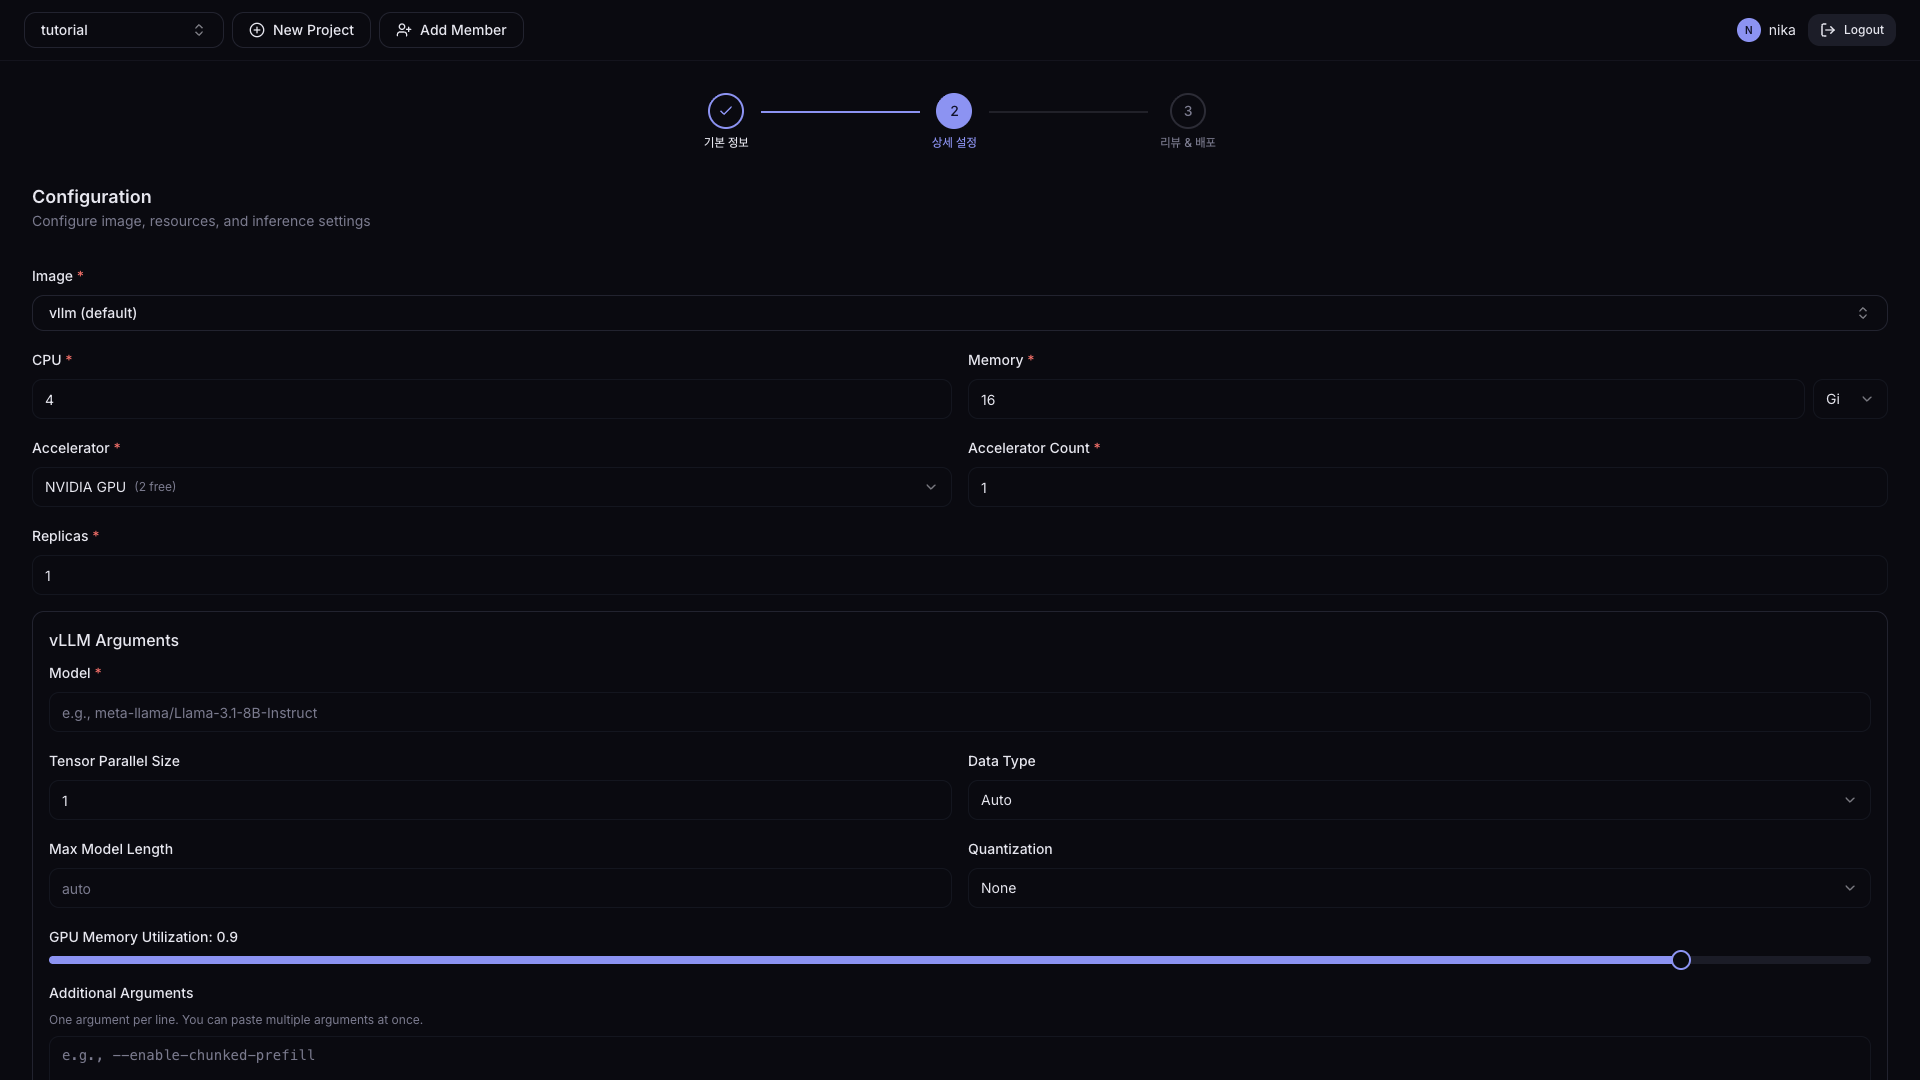Click the logout arrow icon
This screenshot has width=1920, height=1080.
click(1828, 30)
